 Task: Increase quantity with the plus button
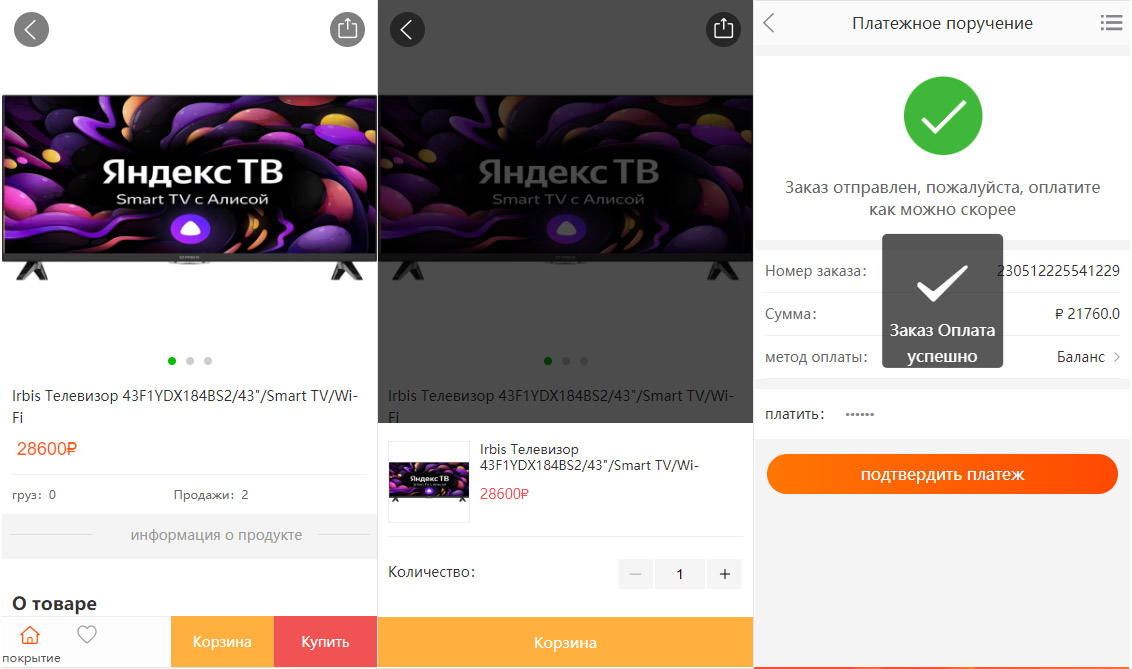(x=725, y=574)
